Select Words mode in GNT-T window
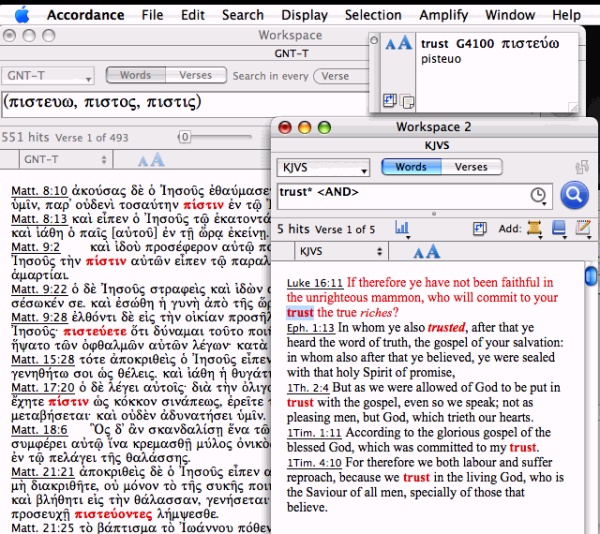 [135, 75]
